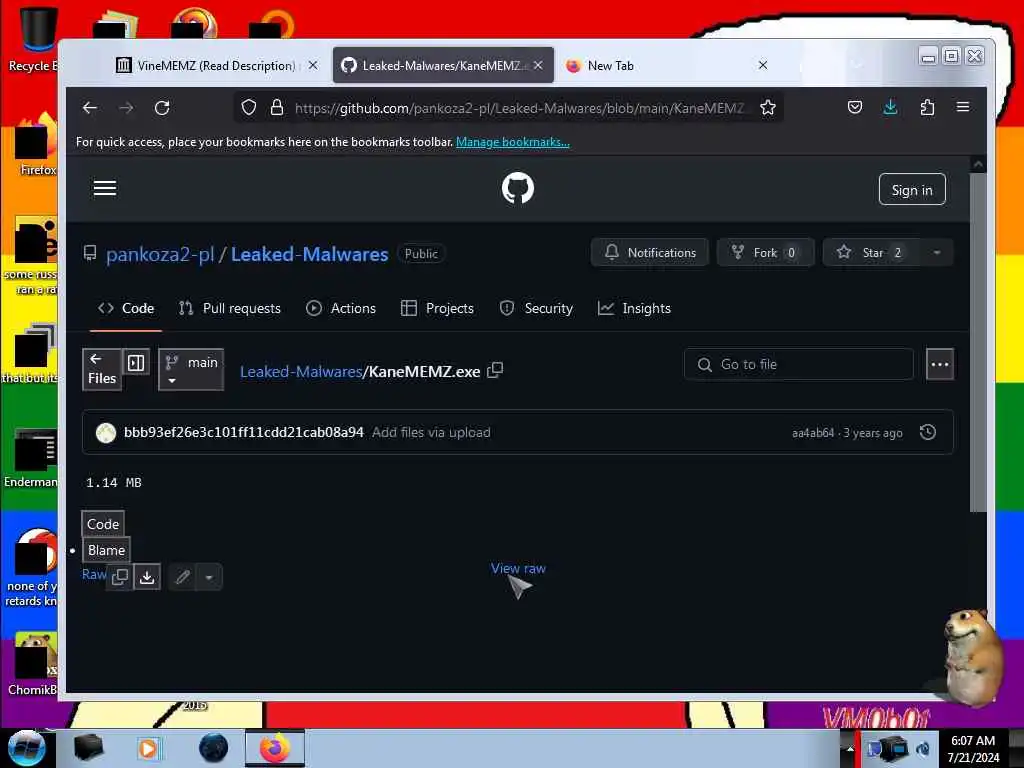This screenshot has height=768, width=1024.
Task: Click the padlock site info icon
Action: [277, 108]
